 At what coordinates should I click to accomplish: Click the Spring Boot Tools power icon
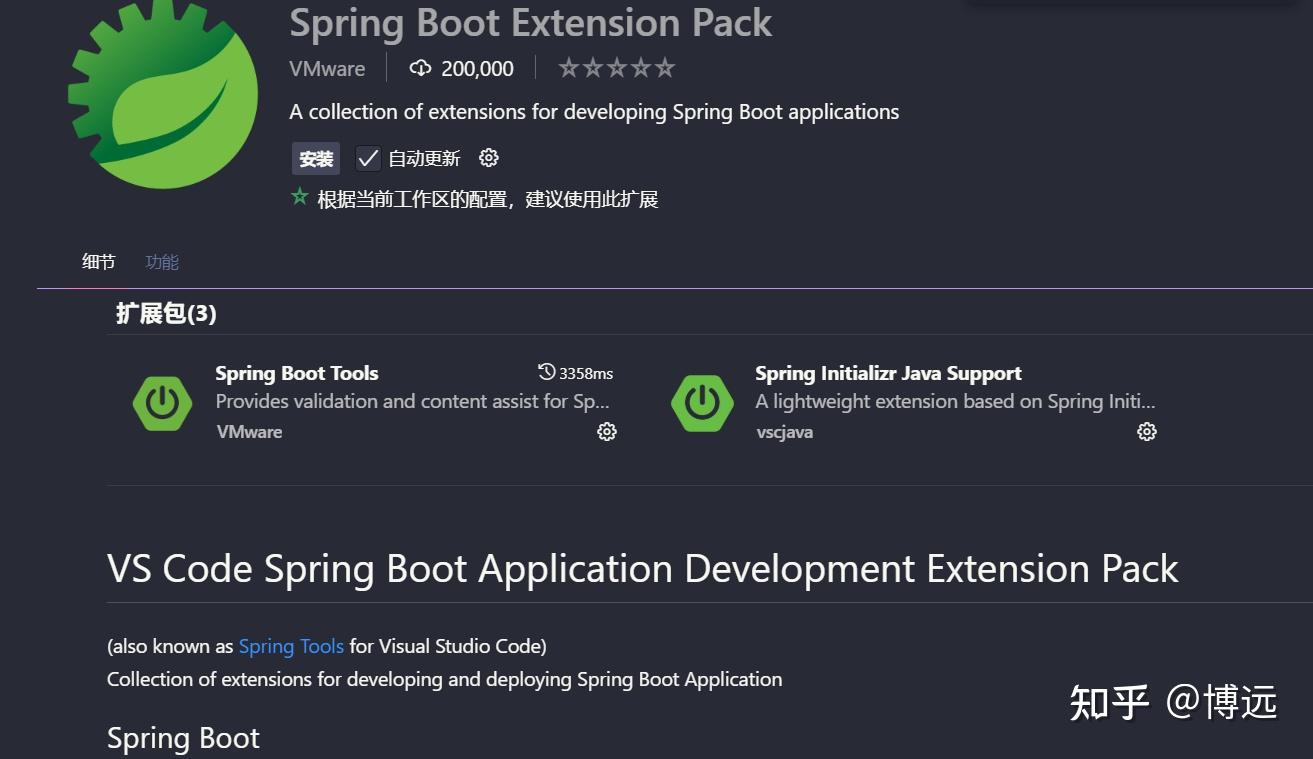[x=162, y=403]
